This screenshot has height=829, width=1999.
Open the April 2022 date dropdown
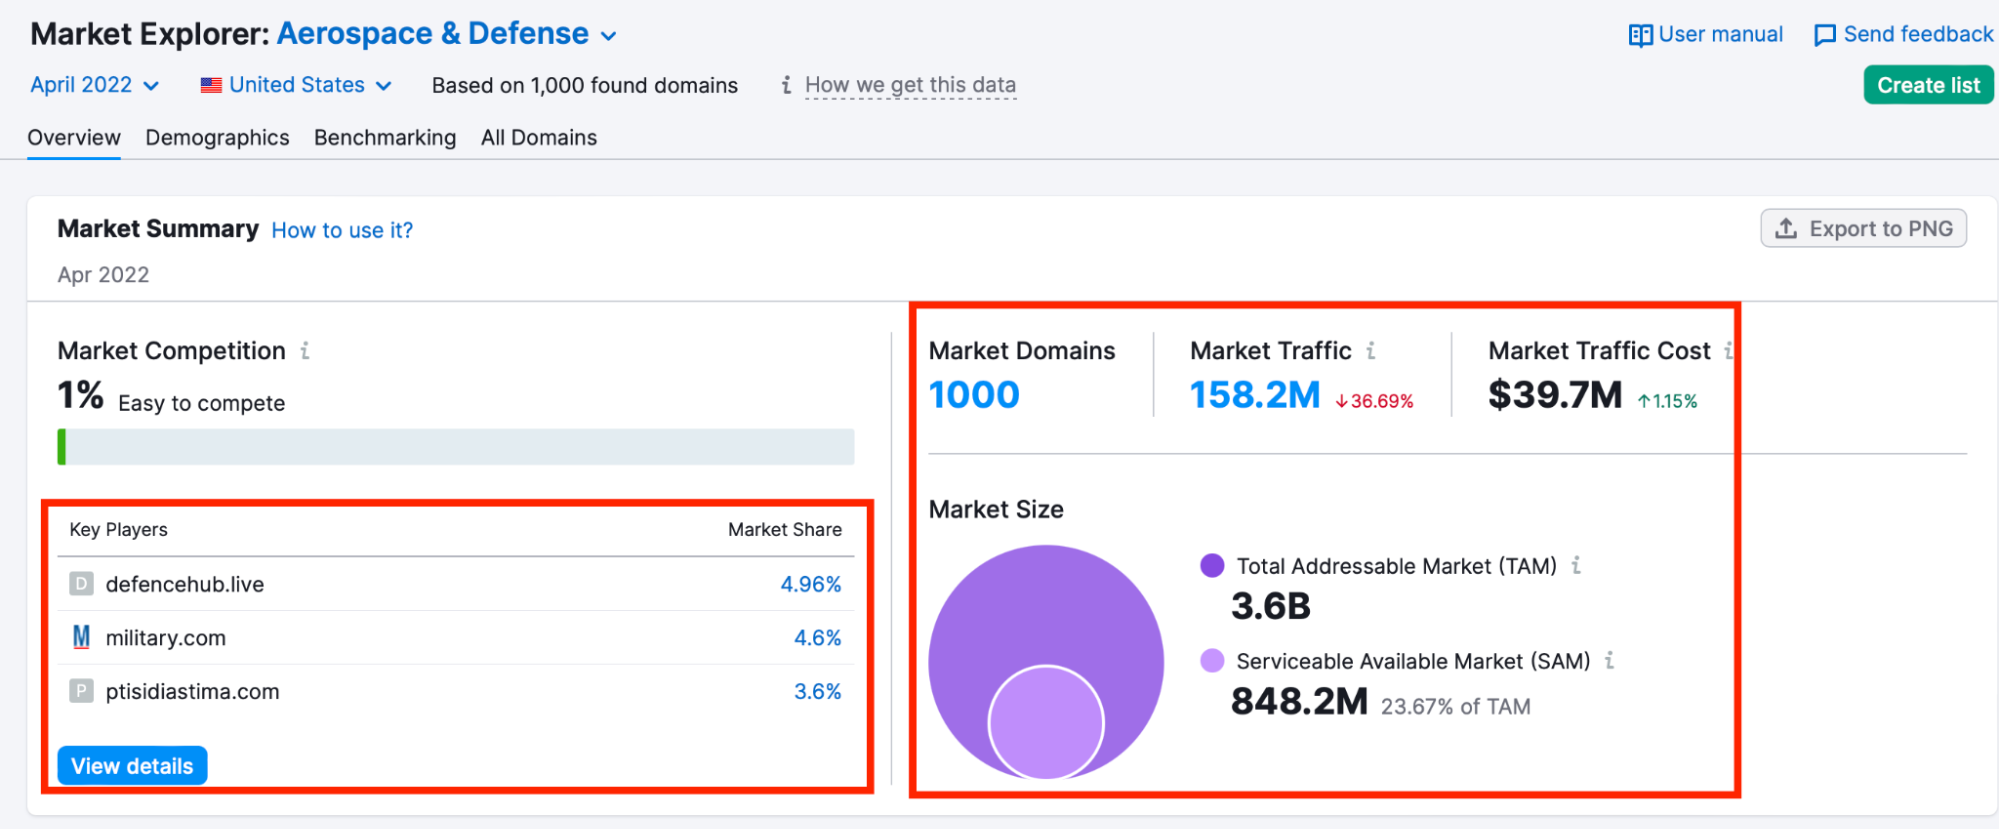pyautogui.click(x=94, y=85)
